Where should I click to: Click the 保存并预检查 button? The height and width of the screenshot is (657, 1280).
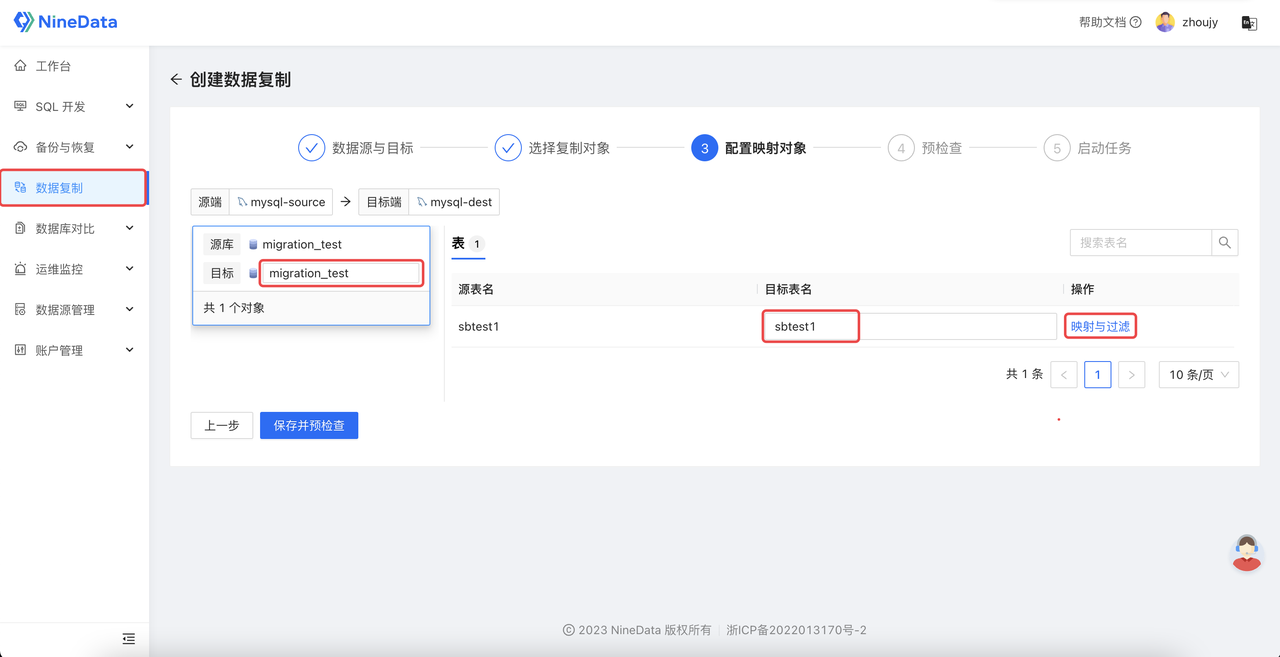[x=309, y=426]
